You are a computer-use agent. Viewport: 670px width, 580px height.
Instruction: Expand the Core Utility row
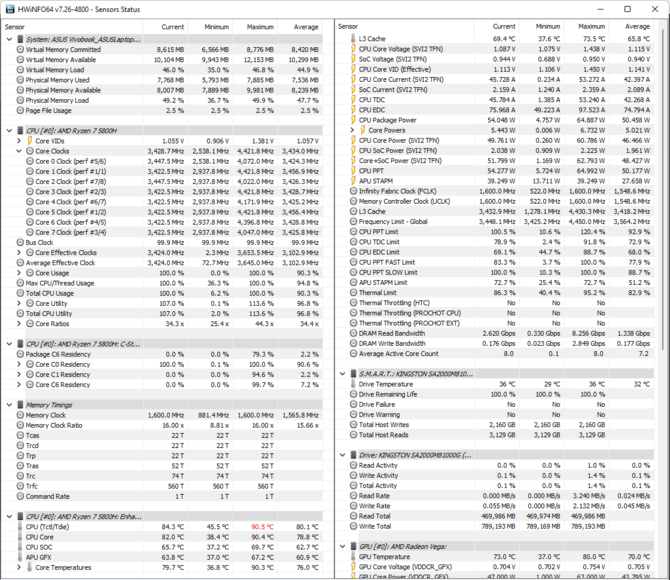click(x=19, y=303)
